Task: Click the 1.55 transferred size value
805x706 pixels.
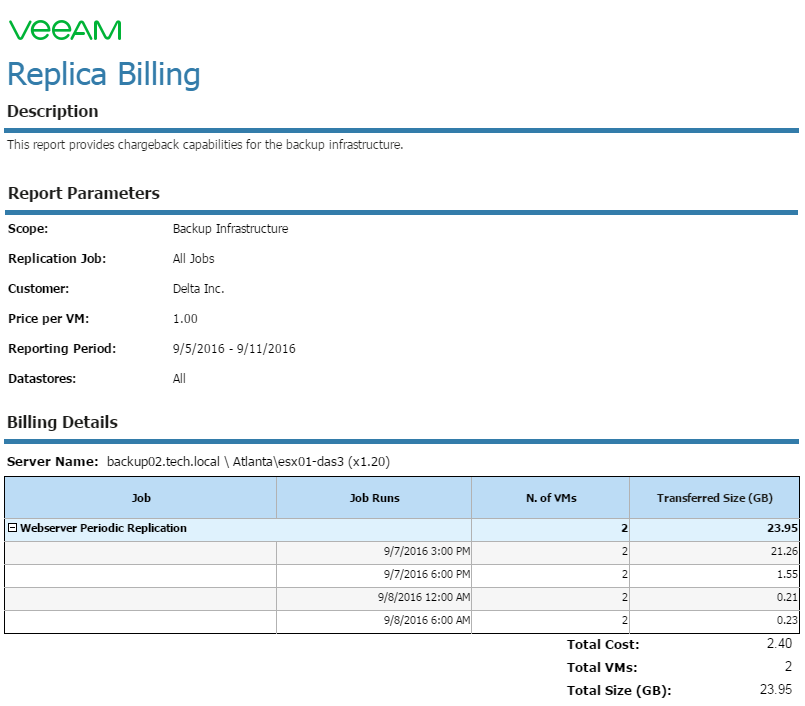Action: pyautogui.click(x=787, y=575)
